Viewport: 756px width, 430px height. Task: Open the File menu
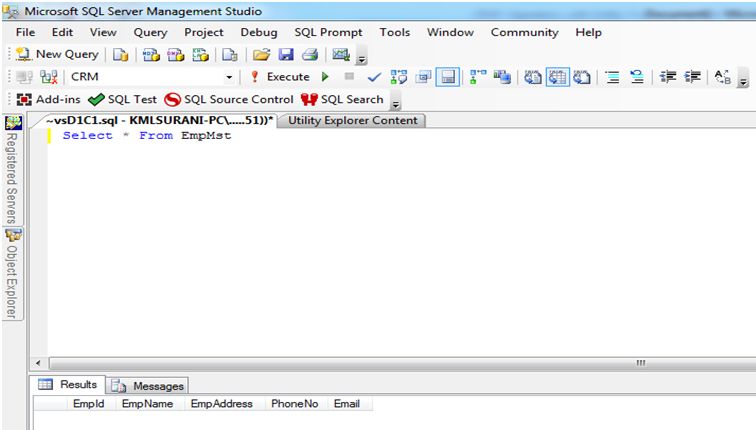click(25, 32)
